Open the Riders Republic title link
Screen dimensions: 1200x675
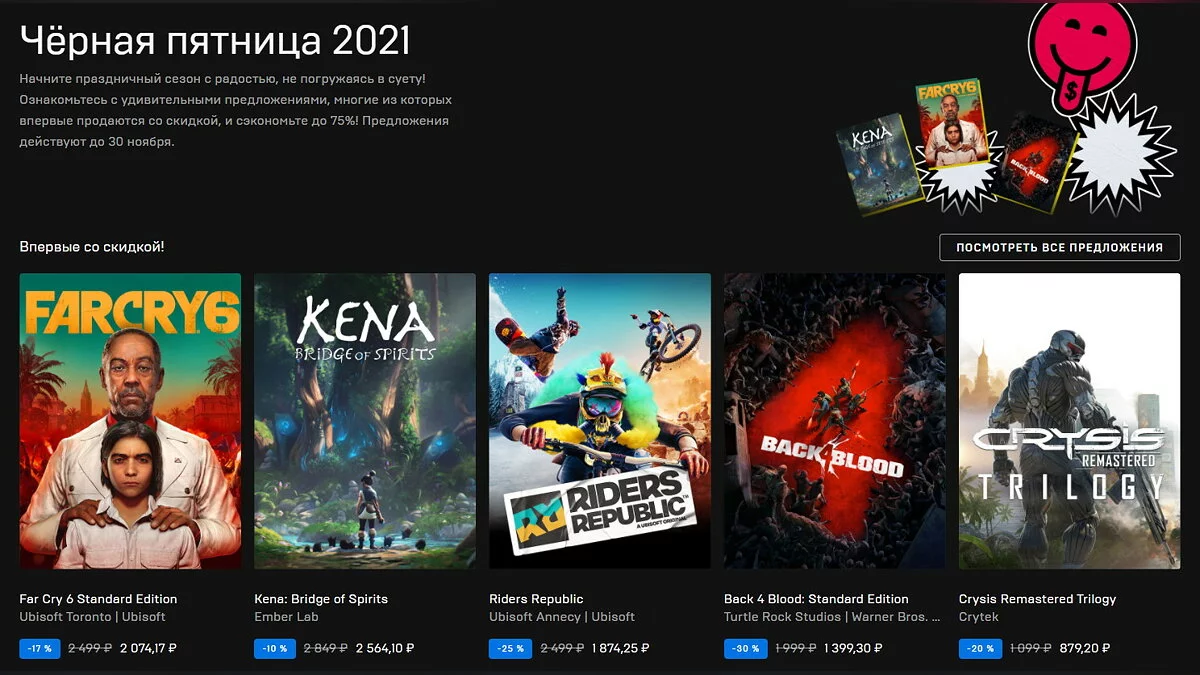coord(536,599)
